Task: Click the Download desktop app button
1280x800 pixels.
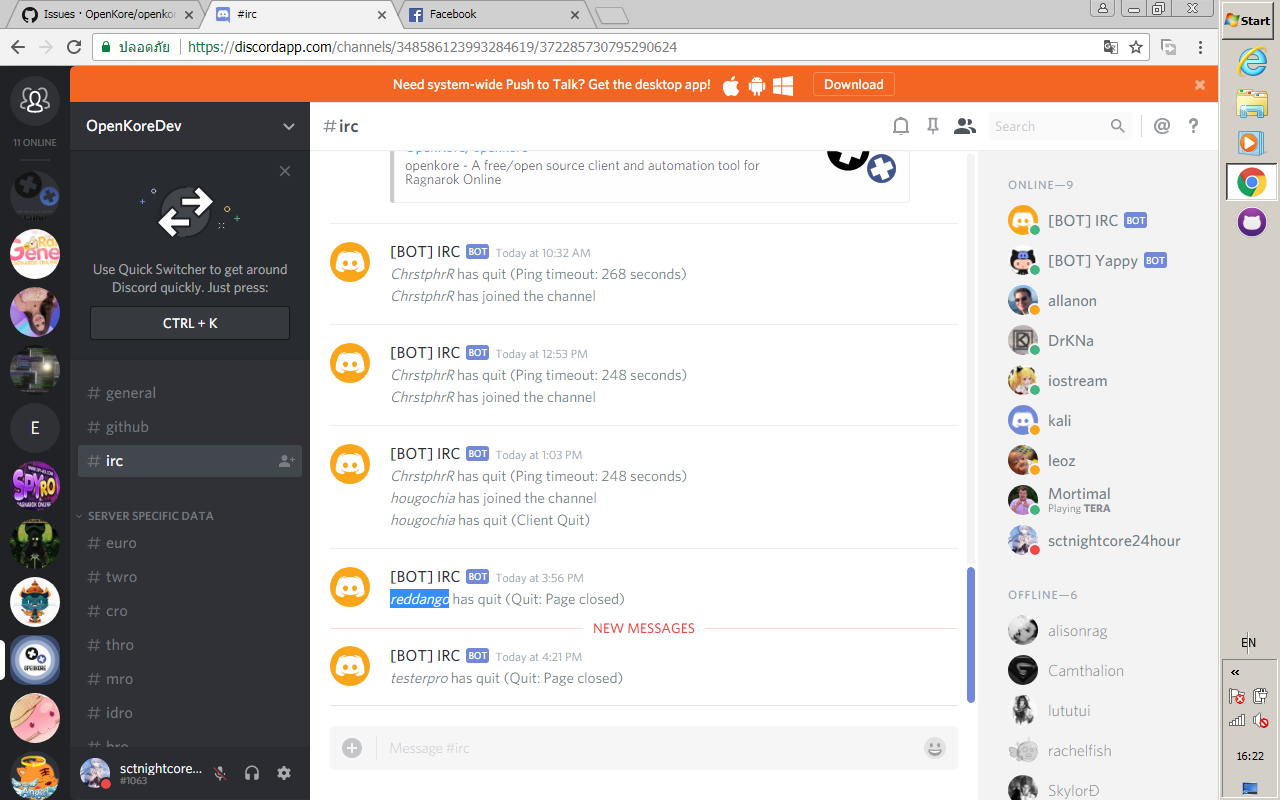Action: pos(853,85)
